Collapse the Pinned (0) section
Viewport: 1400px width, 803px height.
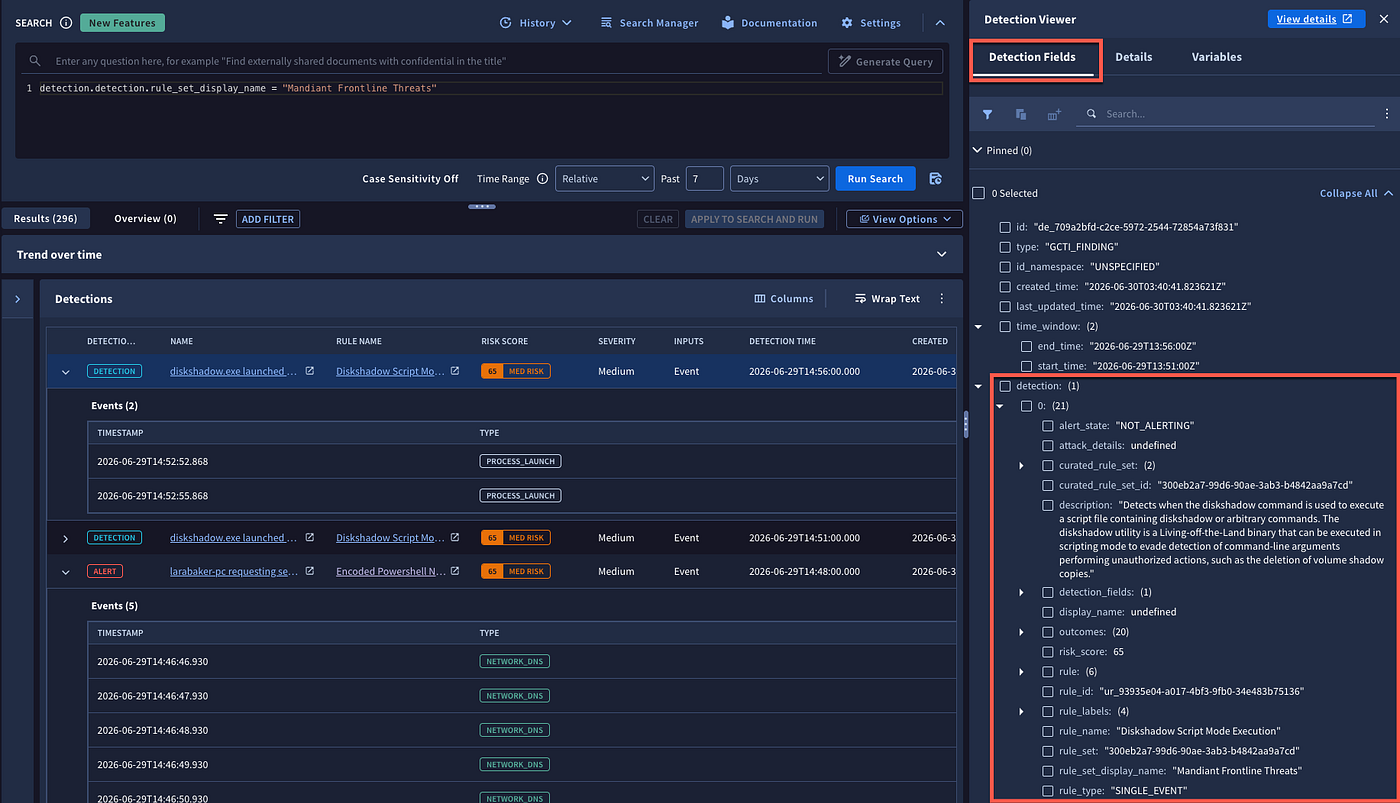977,151
